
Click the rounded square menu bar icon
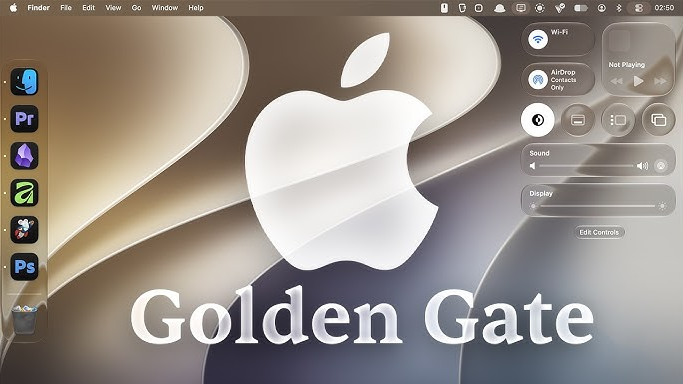tap(479, 8)
